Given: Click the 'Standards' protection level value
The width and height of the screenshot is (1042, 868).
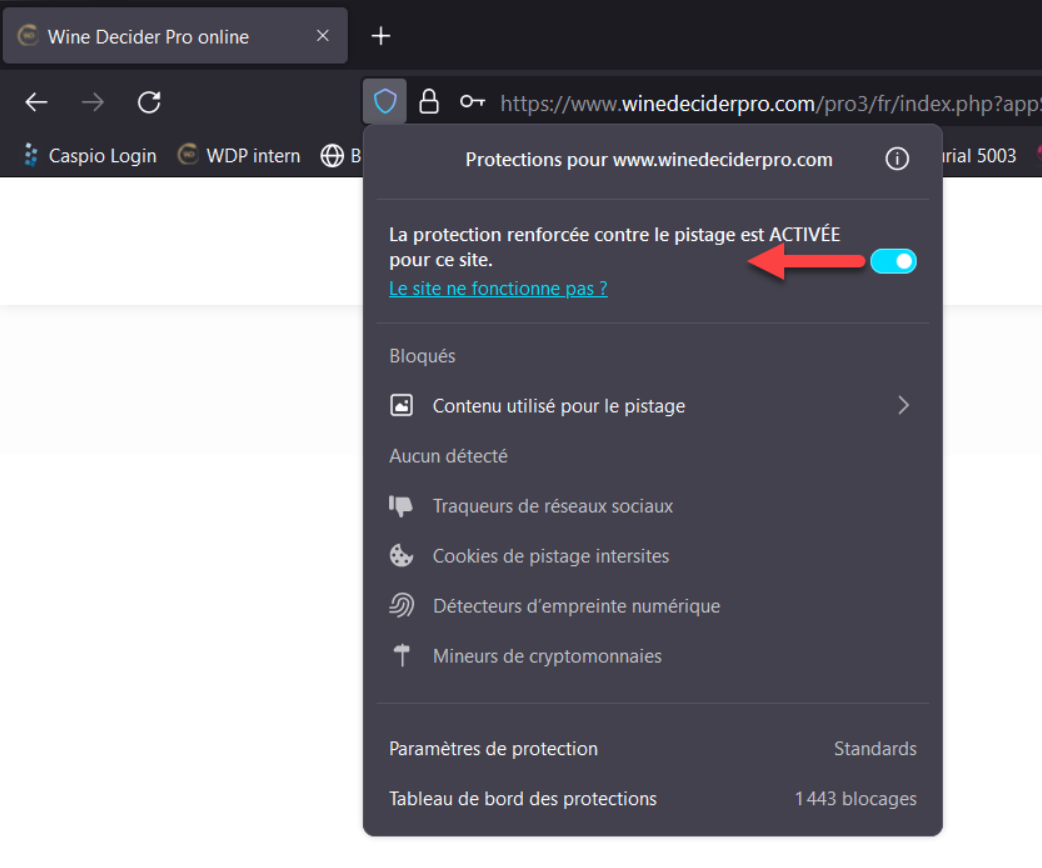Looking at the screenshot, I should point(875,748).
